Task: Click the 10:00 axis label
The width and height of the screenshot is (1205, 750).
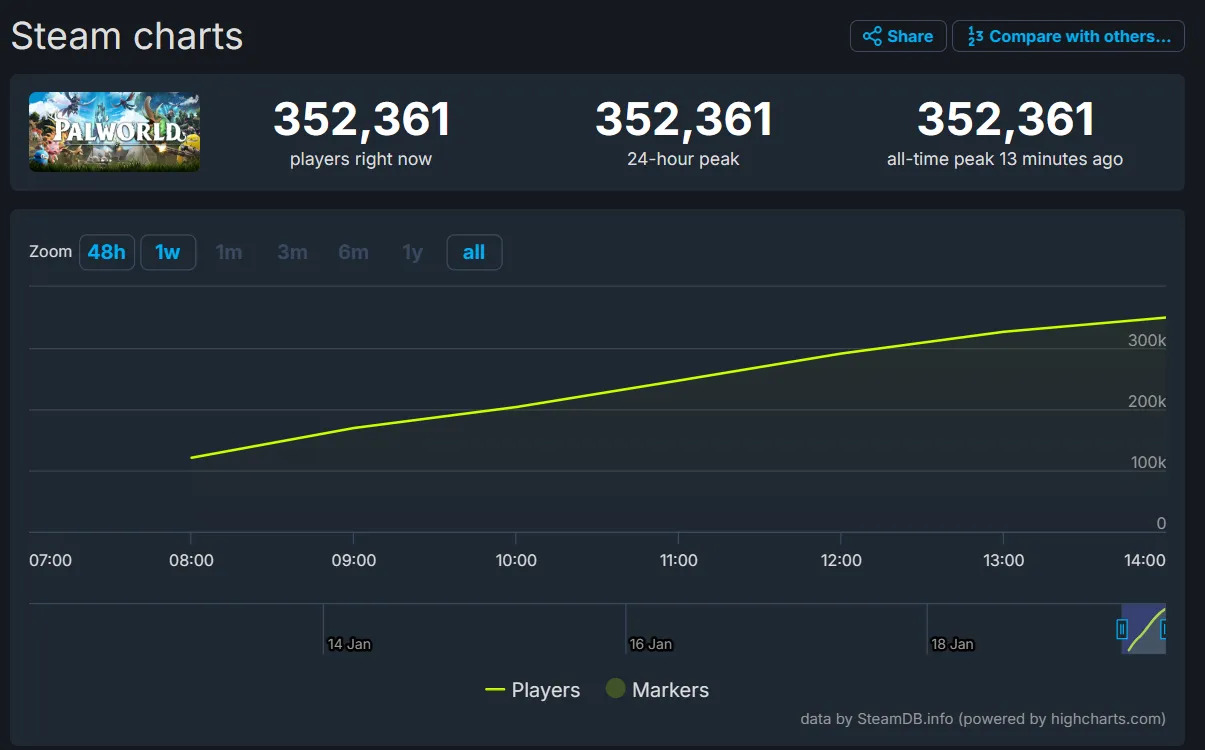Action: [516, 560]
